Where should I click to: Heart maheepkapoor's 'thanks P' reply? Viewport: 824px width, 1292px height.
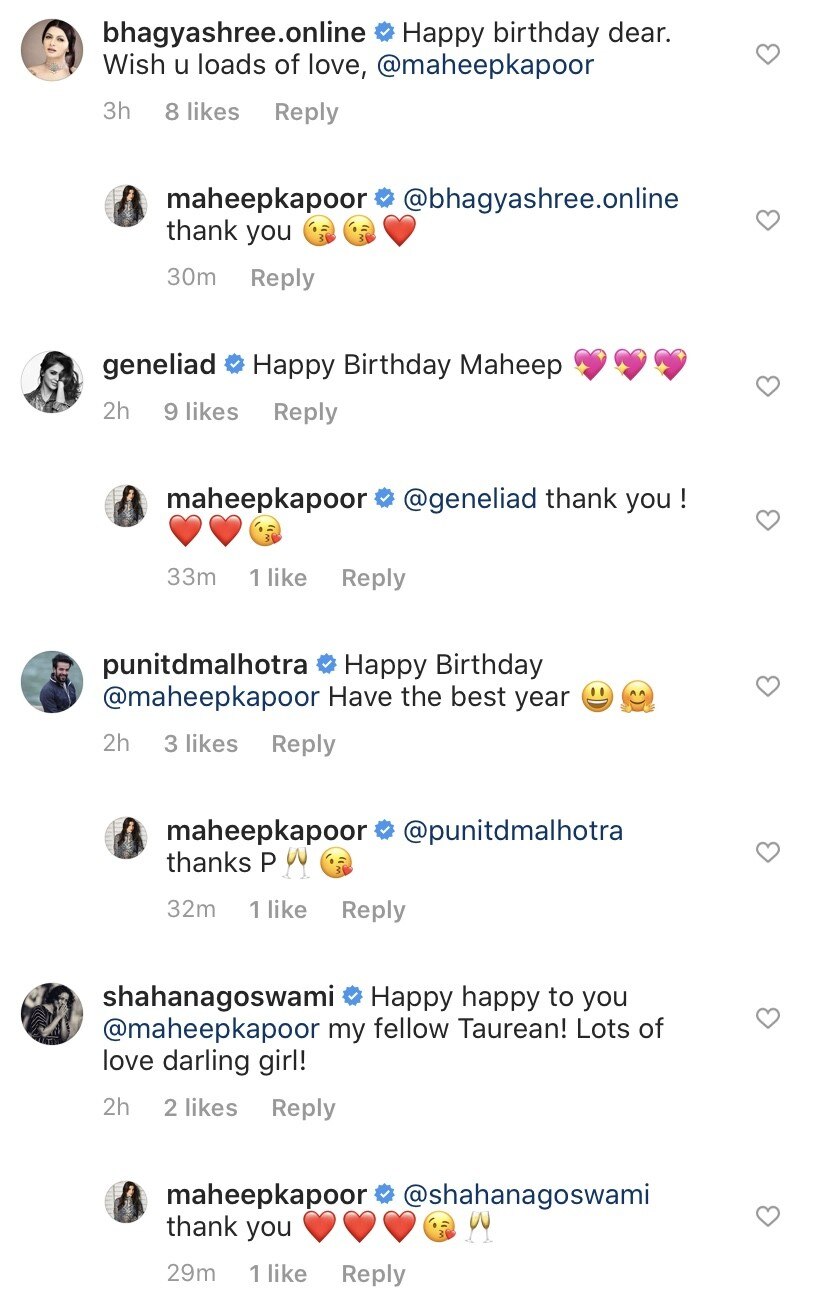767,852
